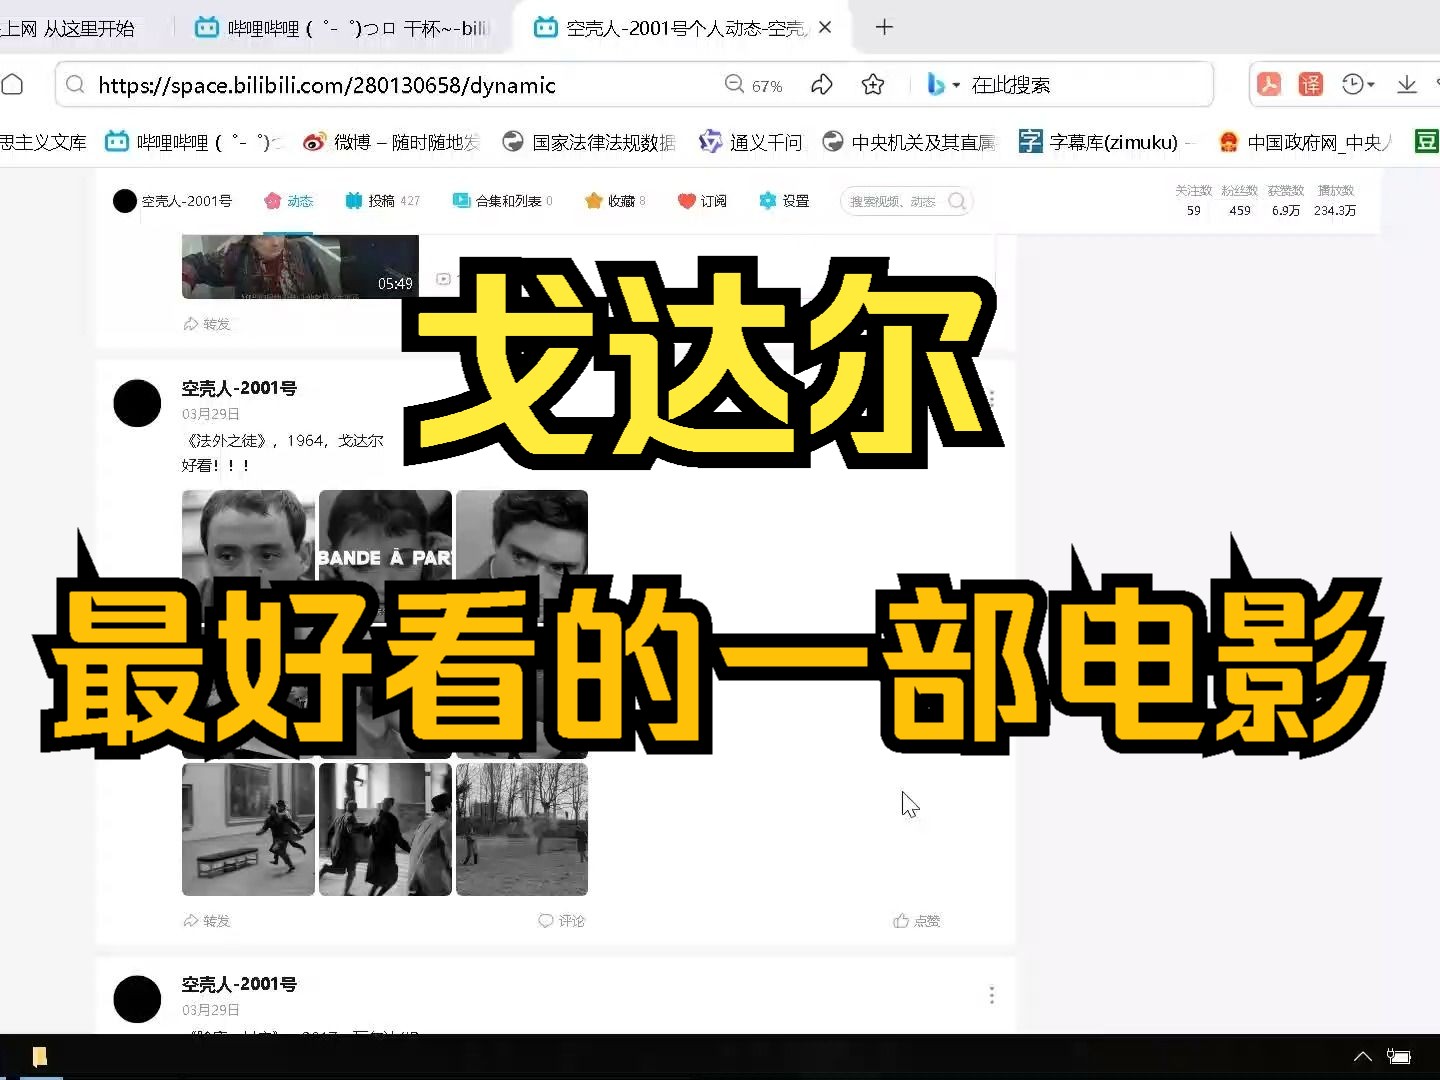Viewport: 1440px width, 1080px height.
Task: Click the 获赞数 6.9万 counter
Action: [1286, 200]
